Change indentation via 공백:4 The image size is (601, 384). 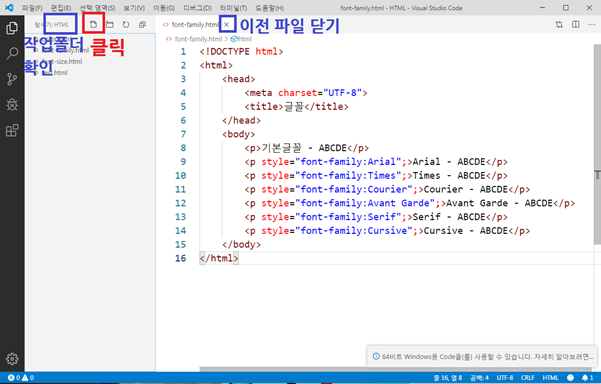(479, 377)
